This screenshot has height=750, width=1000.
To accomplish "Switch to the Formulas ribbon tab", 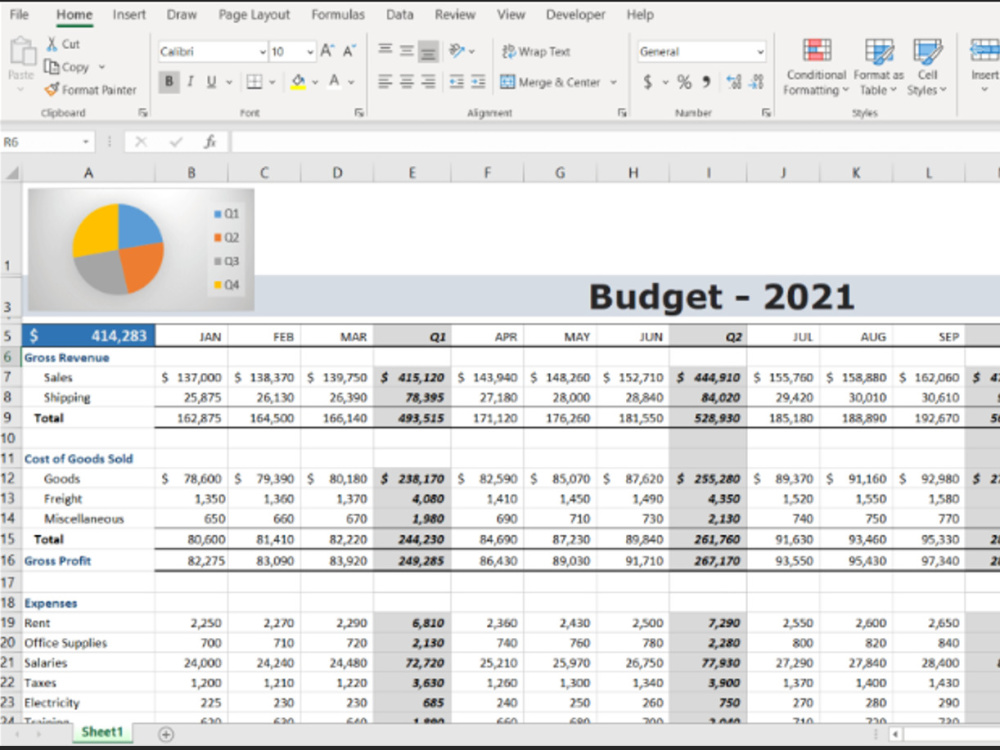I will 338,14.
